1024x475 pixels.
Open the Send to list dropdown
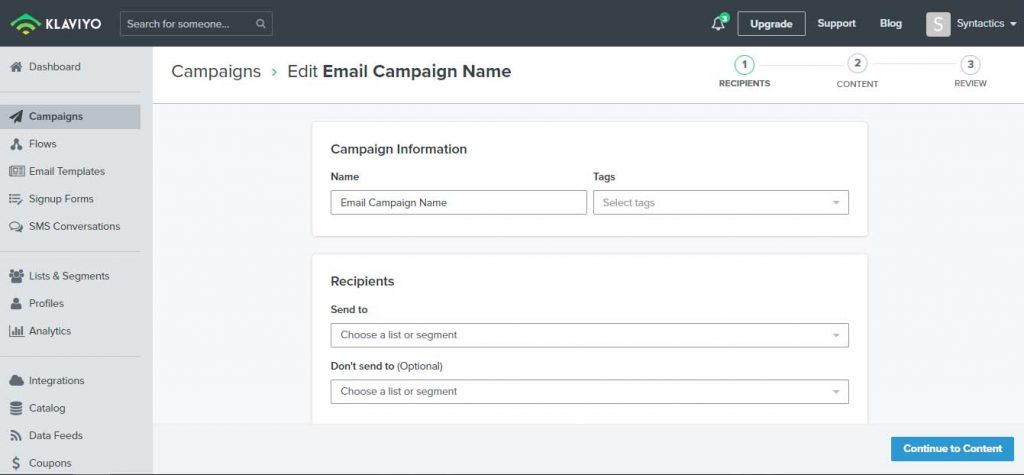coord(589,335)
